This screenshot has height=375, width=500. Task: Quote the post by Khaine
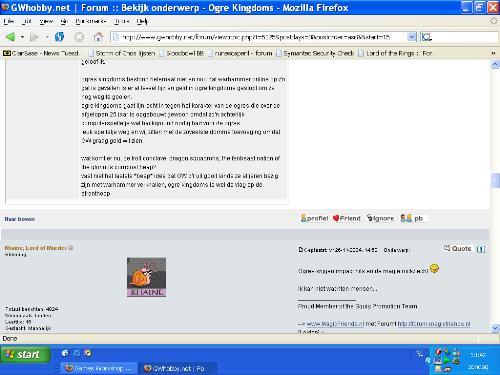pyautogui.click(x=457, y=248)
